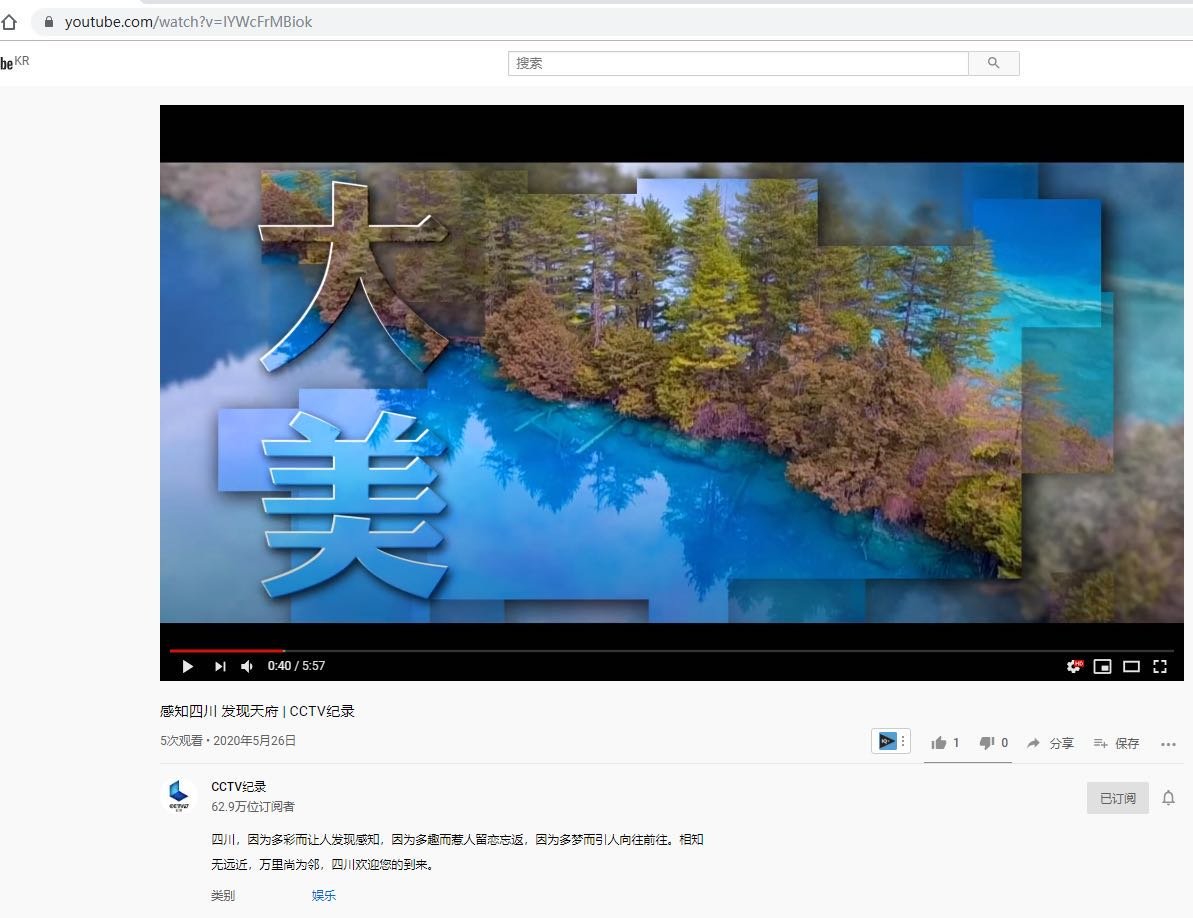Image resolution: width=1193 pixels, height=918 pixels.
Task: Click the 分享 share button
Action: (x=1050, y=743)
